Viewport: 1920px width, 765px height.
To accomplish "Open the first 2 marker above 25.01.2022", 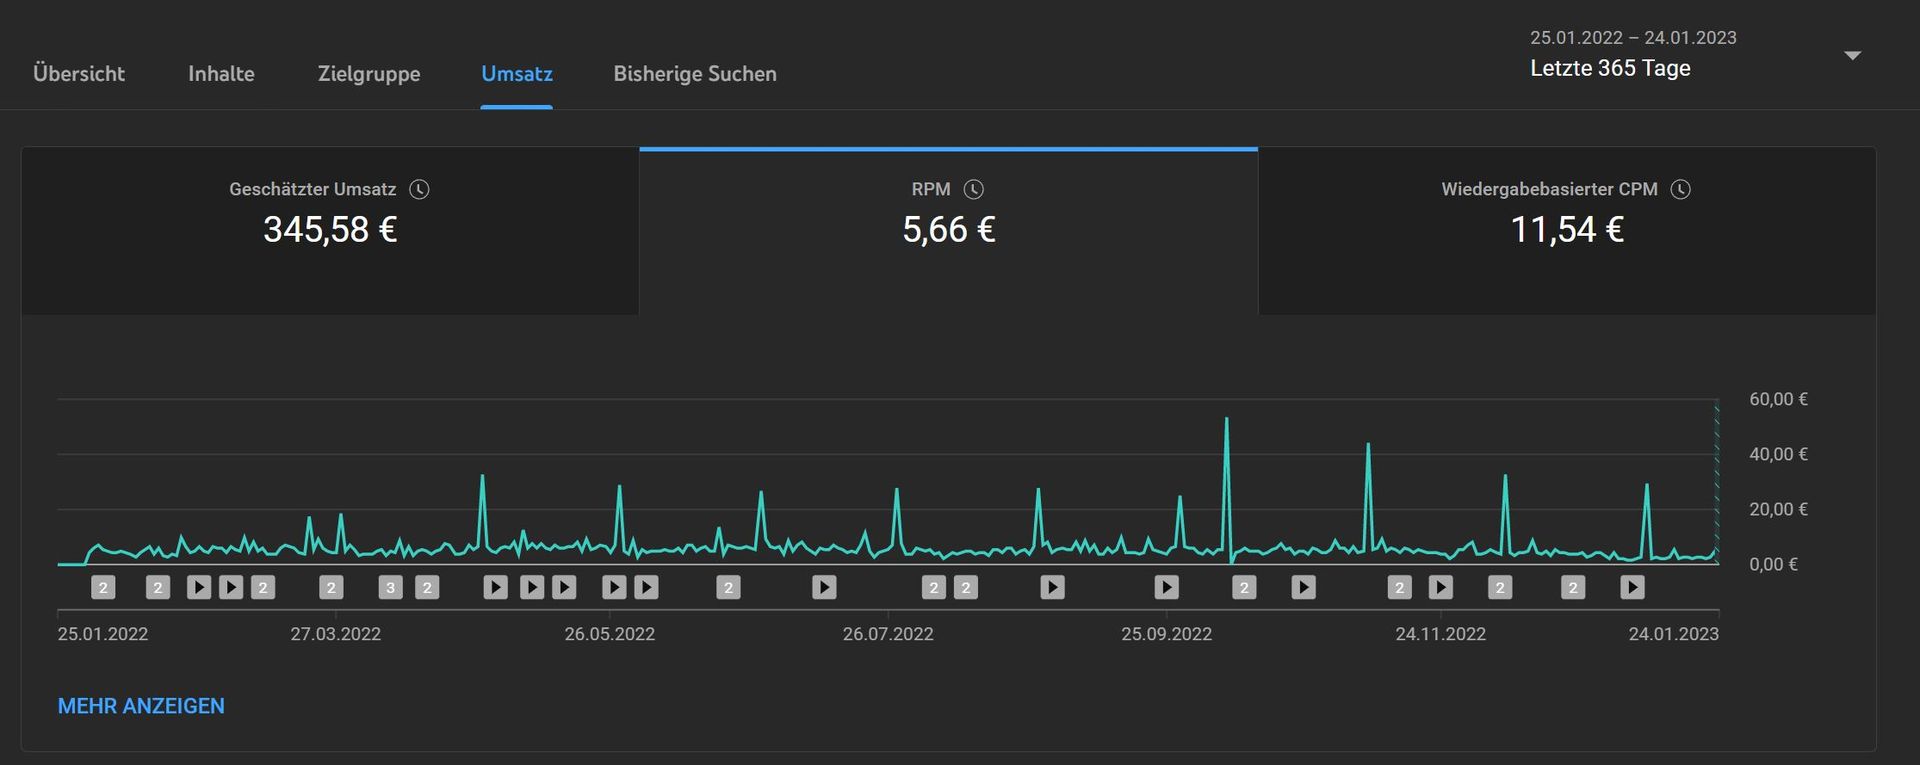I will pyautogui.click(x=103, y=588).
